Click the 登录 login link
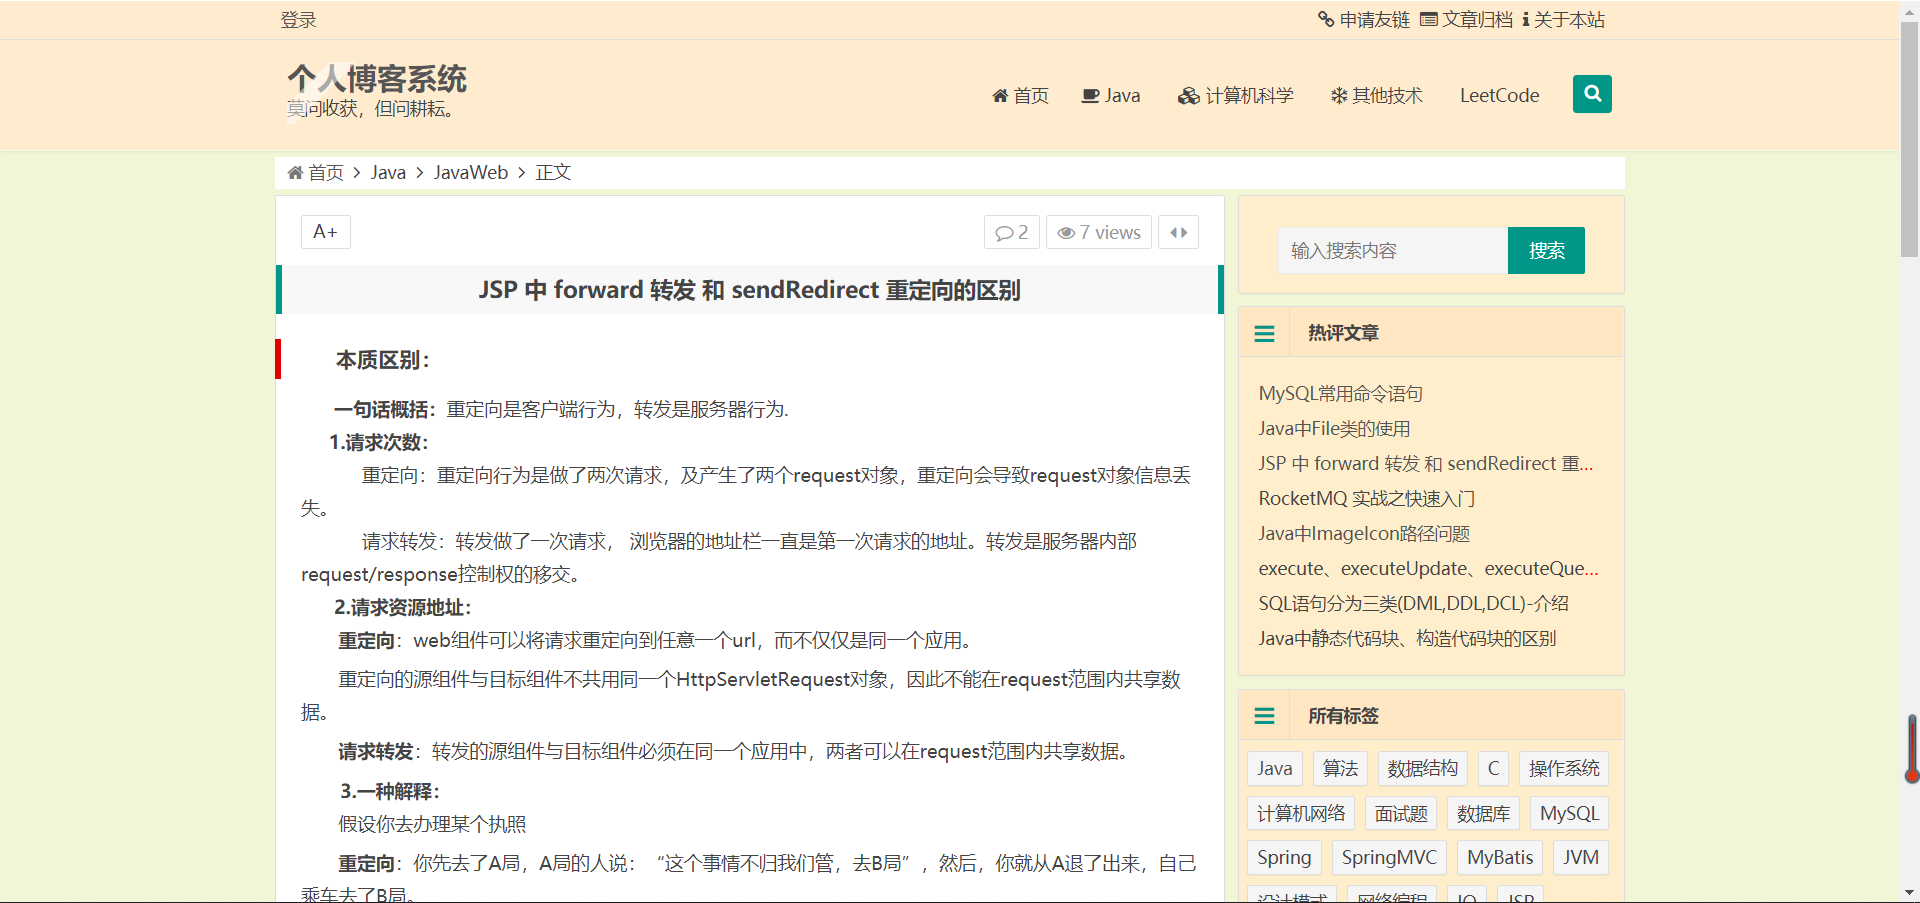This screenshot has width=1920, height=903. (298, 20)
